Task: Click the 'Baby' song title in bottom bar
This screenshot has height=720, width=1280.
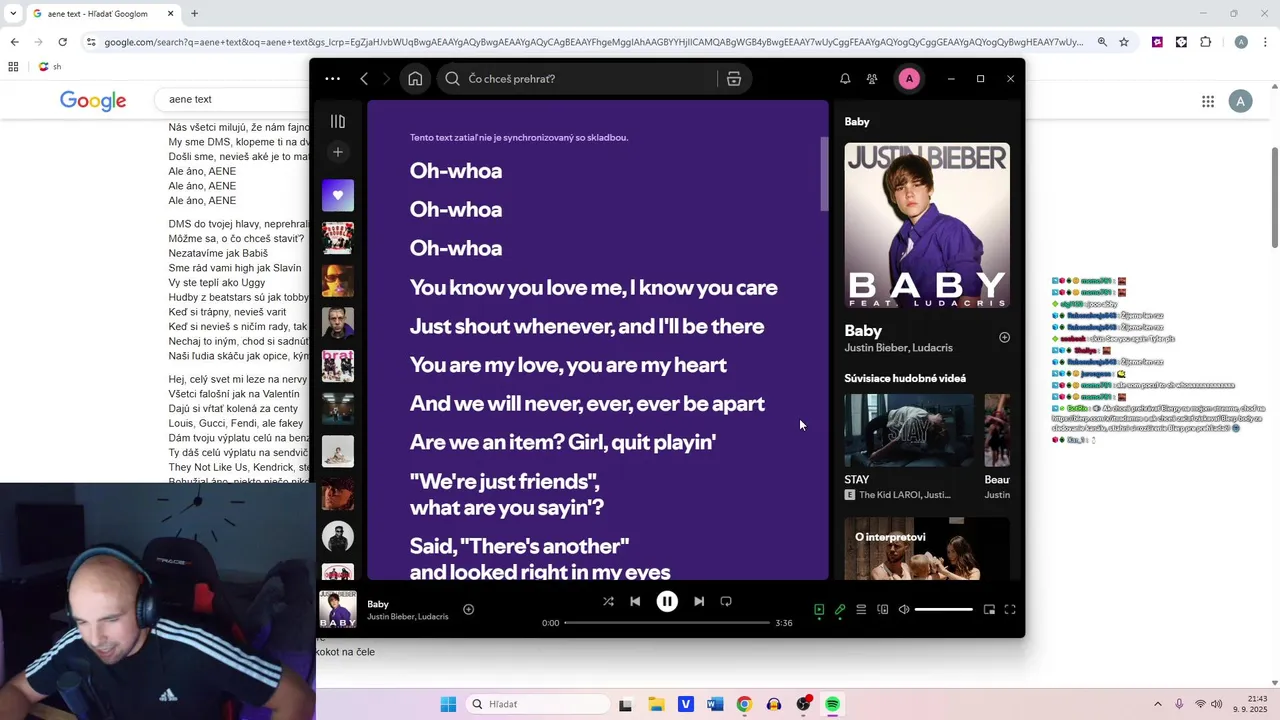Action: [x=378, y=604]
